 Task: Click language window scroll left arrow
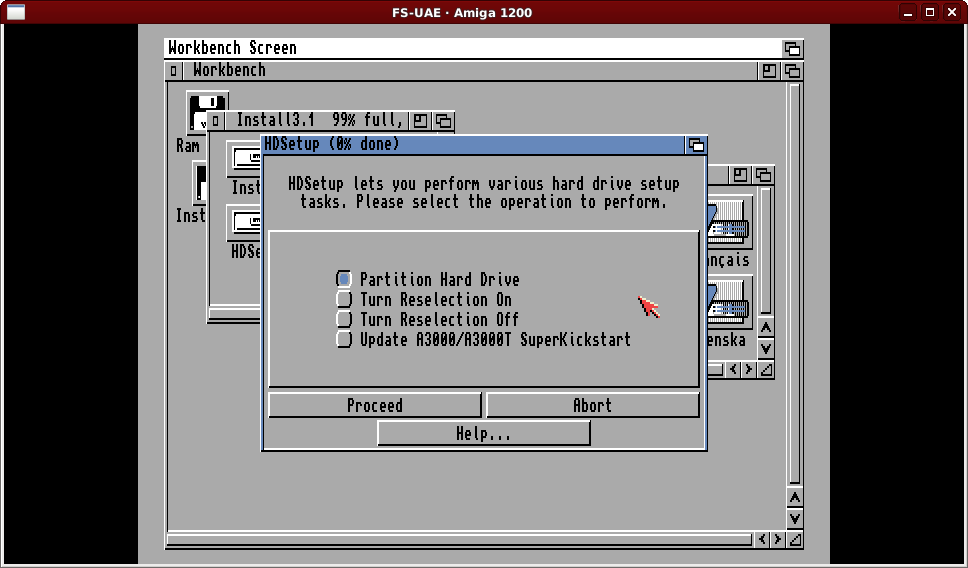pyautogui.click(x=733, y=370)
